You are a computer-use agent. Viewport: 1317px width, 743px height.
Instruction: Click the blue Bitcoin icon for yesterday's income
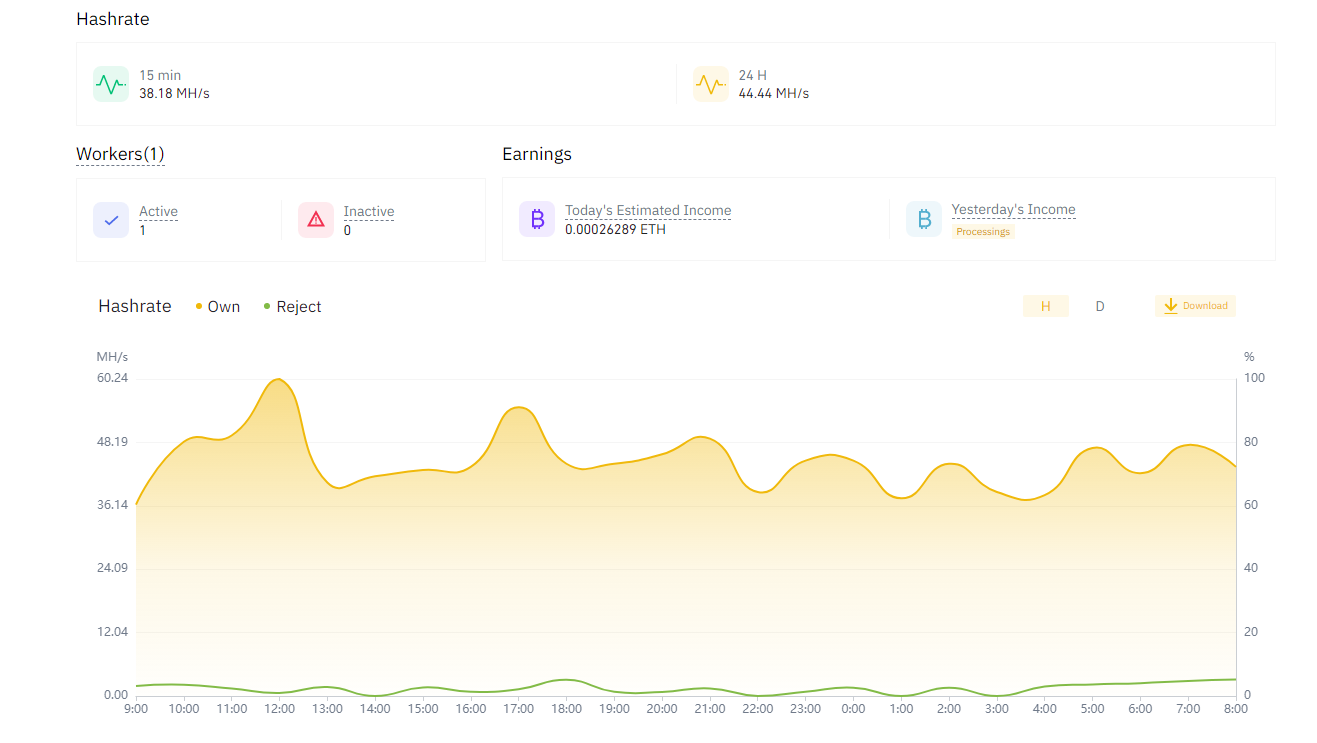click(924, 219)
